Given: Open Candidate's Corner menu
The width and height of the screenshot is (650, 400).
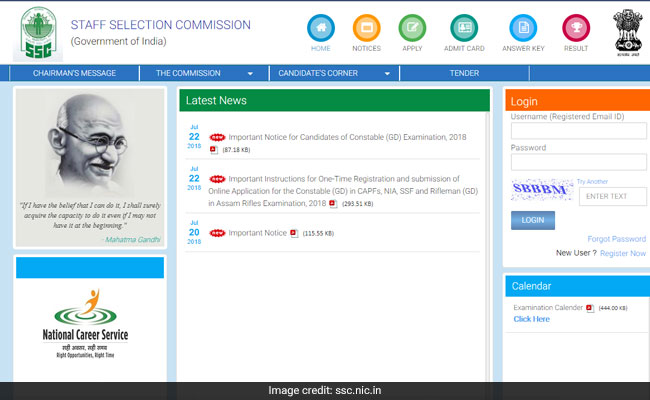Looking at the screenshot, I should coord(318,73).
